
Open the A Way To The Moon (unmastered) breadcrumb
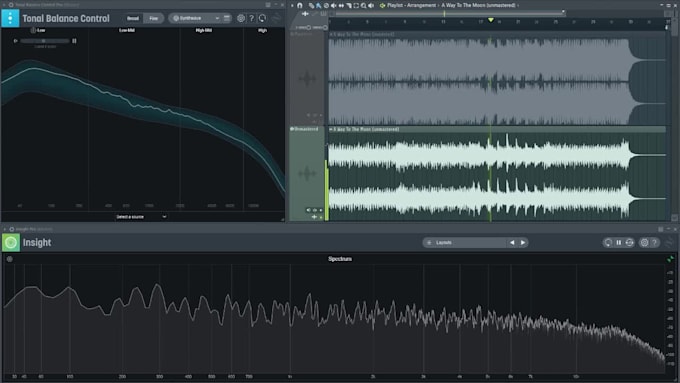pyautogui.click(x=479, y=5)
